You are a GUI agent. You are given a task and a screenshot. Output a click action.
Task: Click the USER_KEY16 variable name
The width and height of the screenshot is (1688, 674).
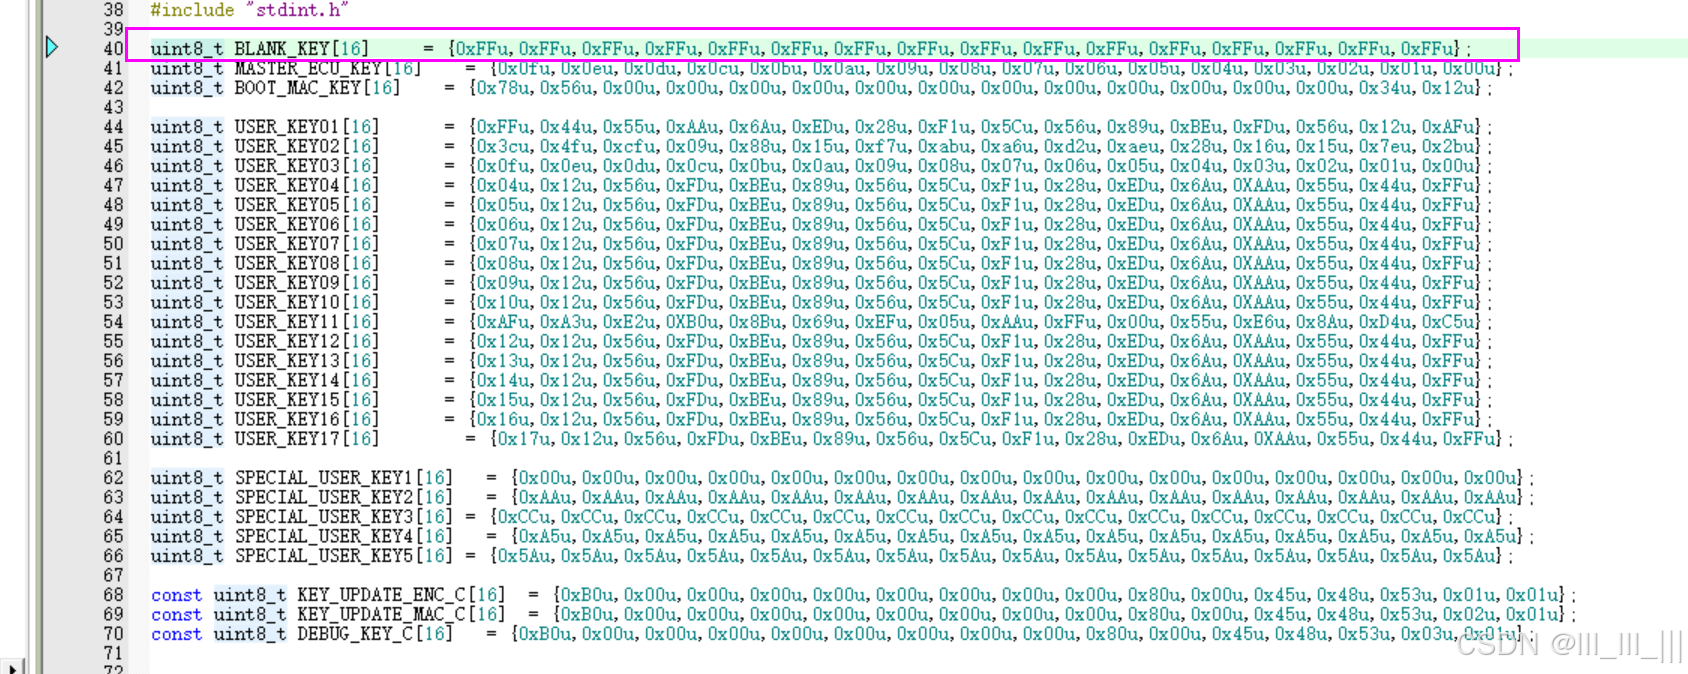click(287, 419)
